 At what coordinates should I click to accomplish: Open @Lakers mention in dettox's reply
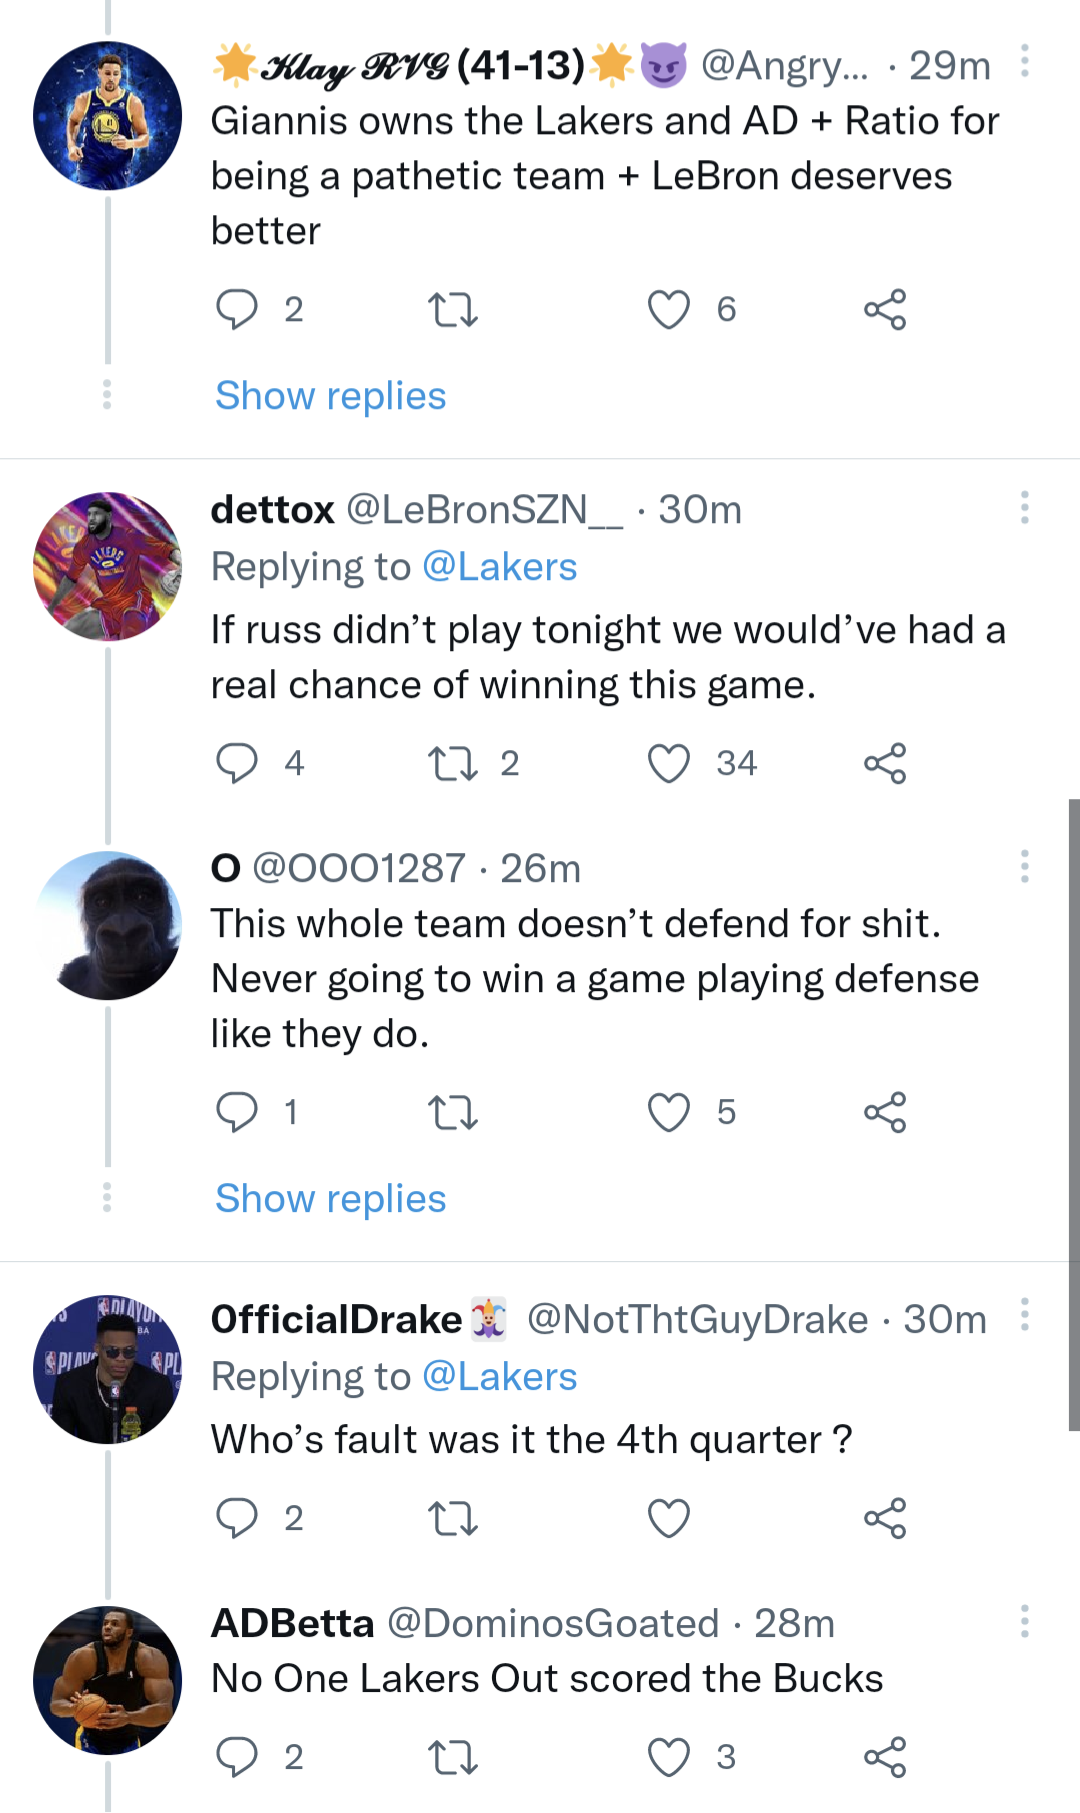pyautogui.click(x=499, y=567)
